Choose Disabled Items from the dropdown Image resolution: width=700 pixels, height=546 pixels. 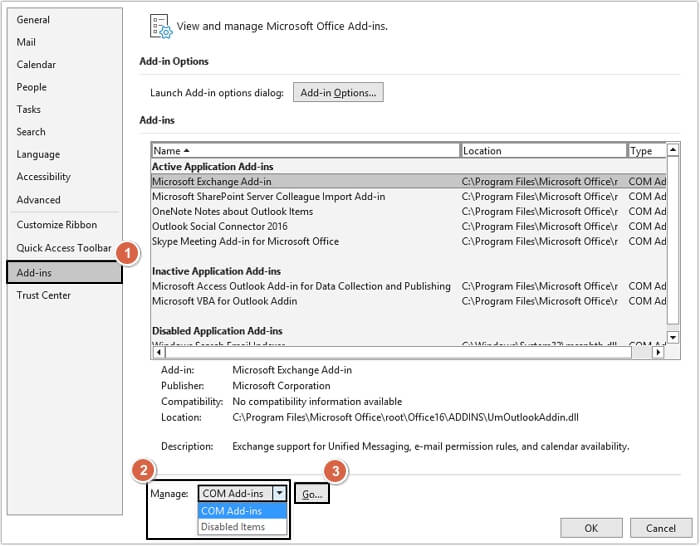242,527
